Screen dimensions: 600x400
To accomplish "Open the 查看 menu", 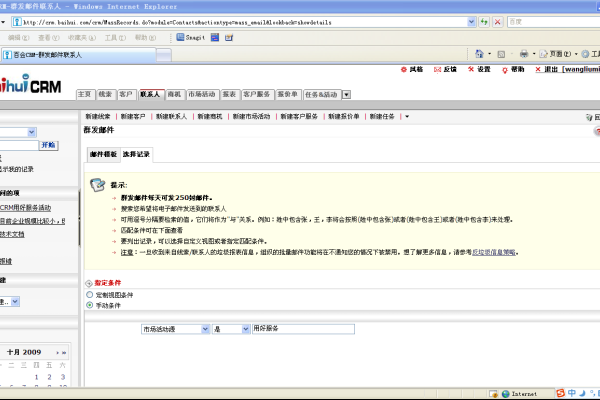I will tap(48, 38).
